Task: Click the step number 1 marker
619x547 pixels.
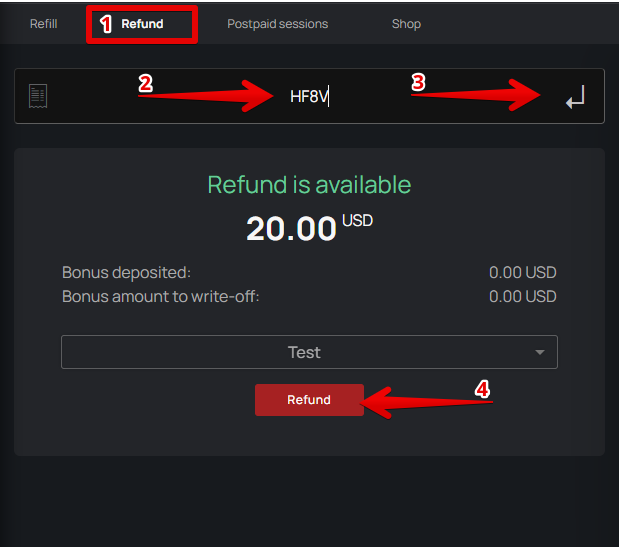Action: (x=105, y=24)
